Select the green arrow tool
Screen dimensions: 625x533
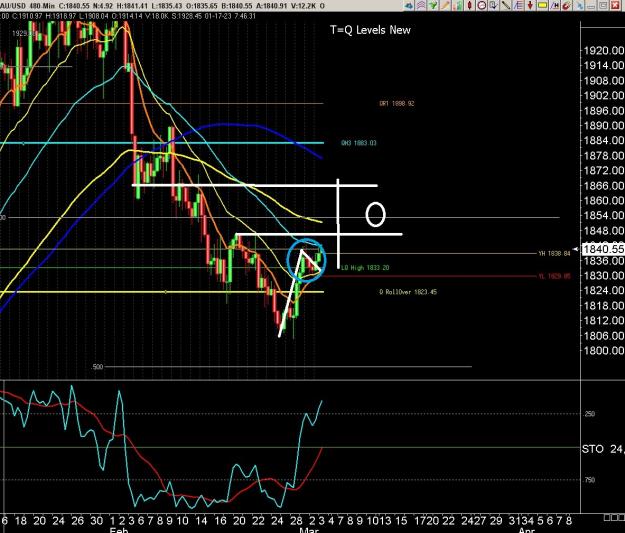(x=433, y=6)
